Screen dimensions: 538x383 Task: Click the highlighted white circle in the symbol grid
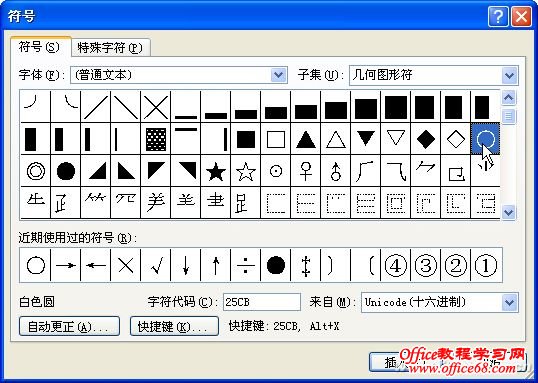[486, 139]
